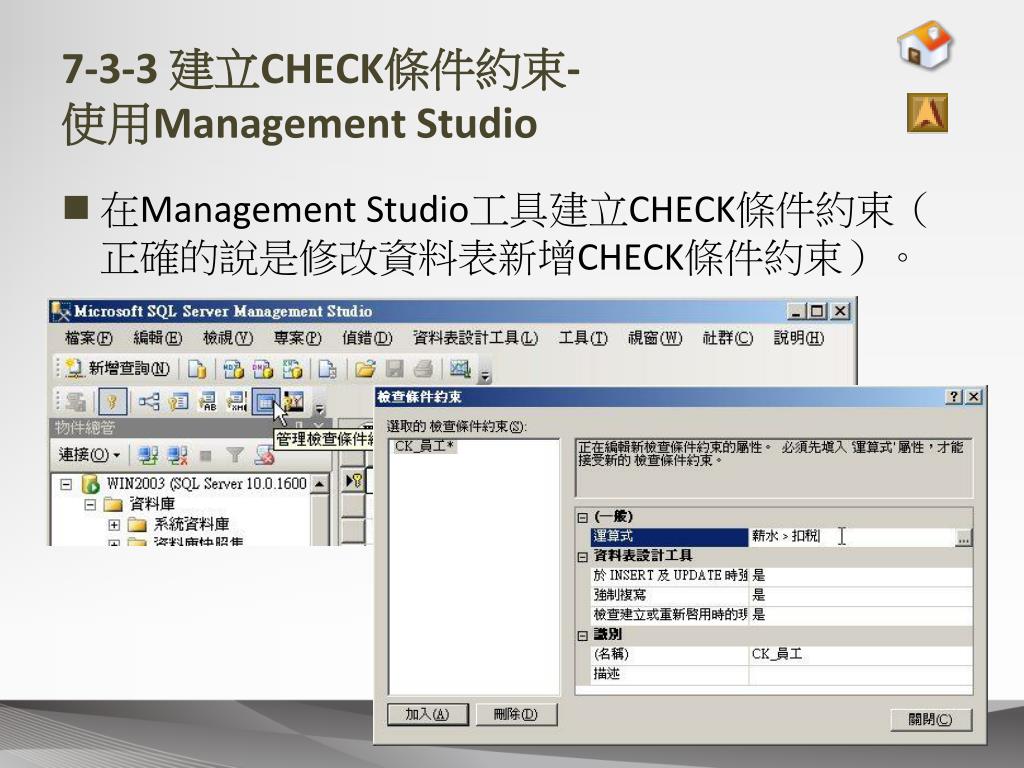
Task: Click the 運算式 expression input field
Action: (852, 536)
